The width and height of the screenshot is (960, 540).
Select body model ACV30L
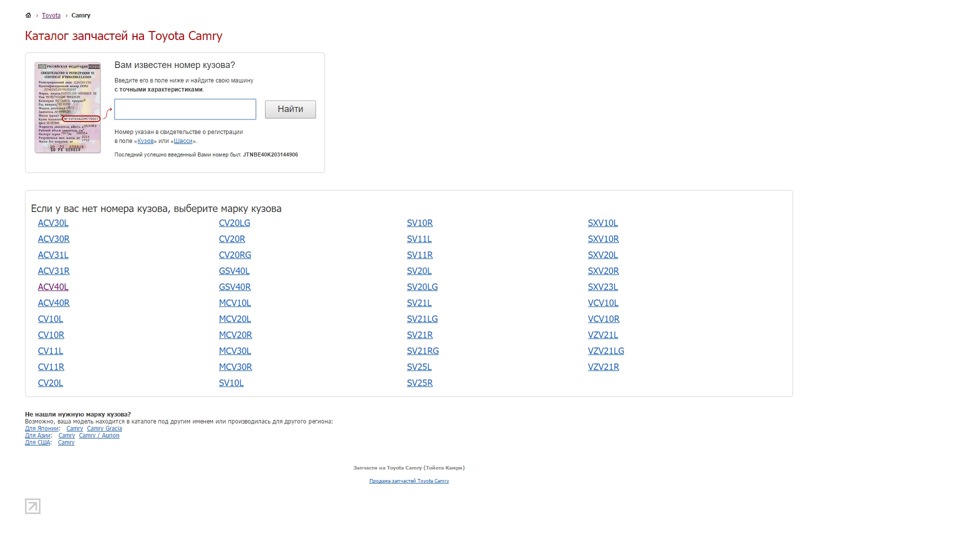point(53,223)
